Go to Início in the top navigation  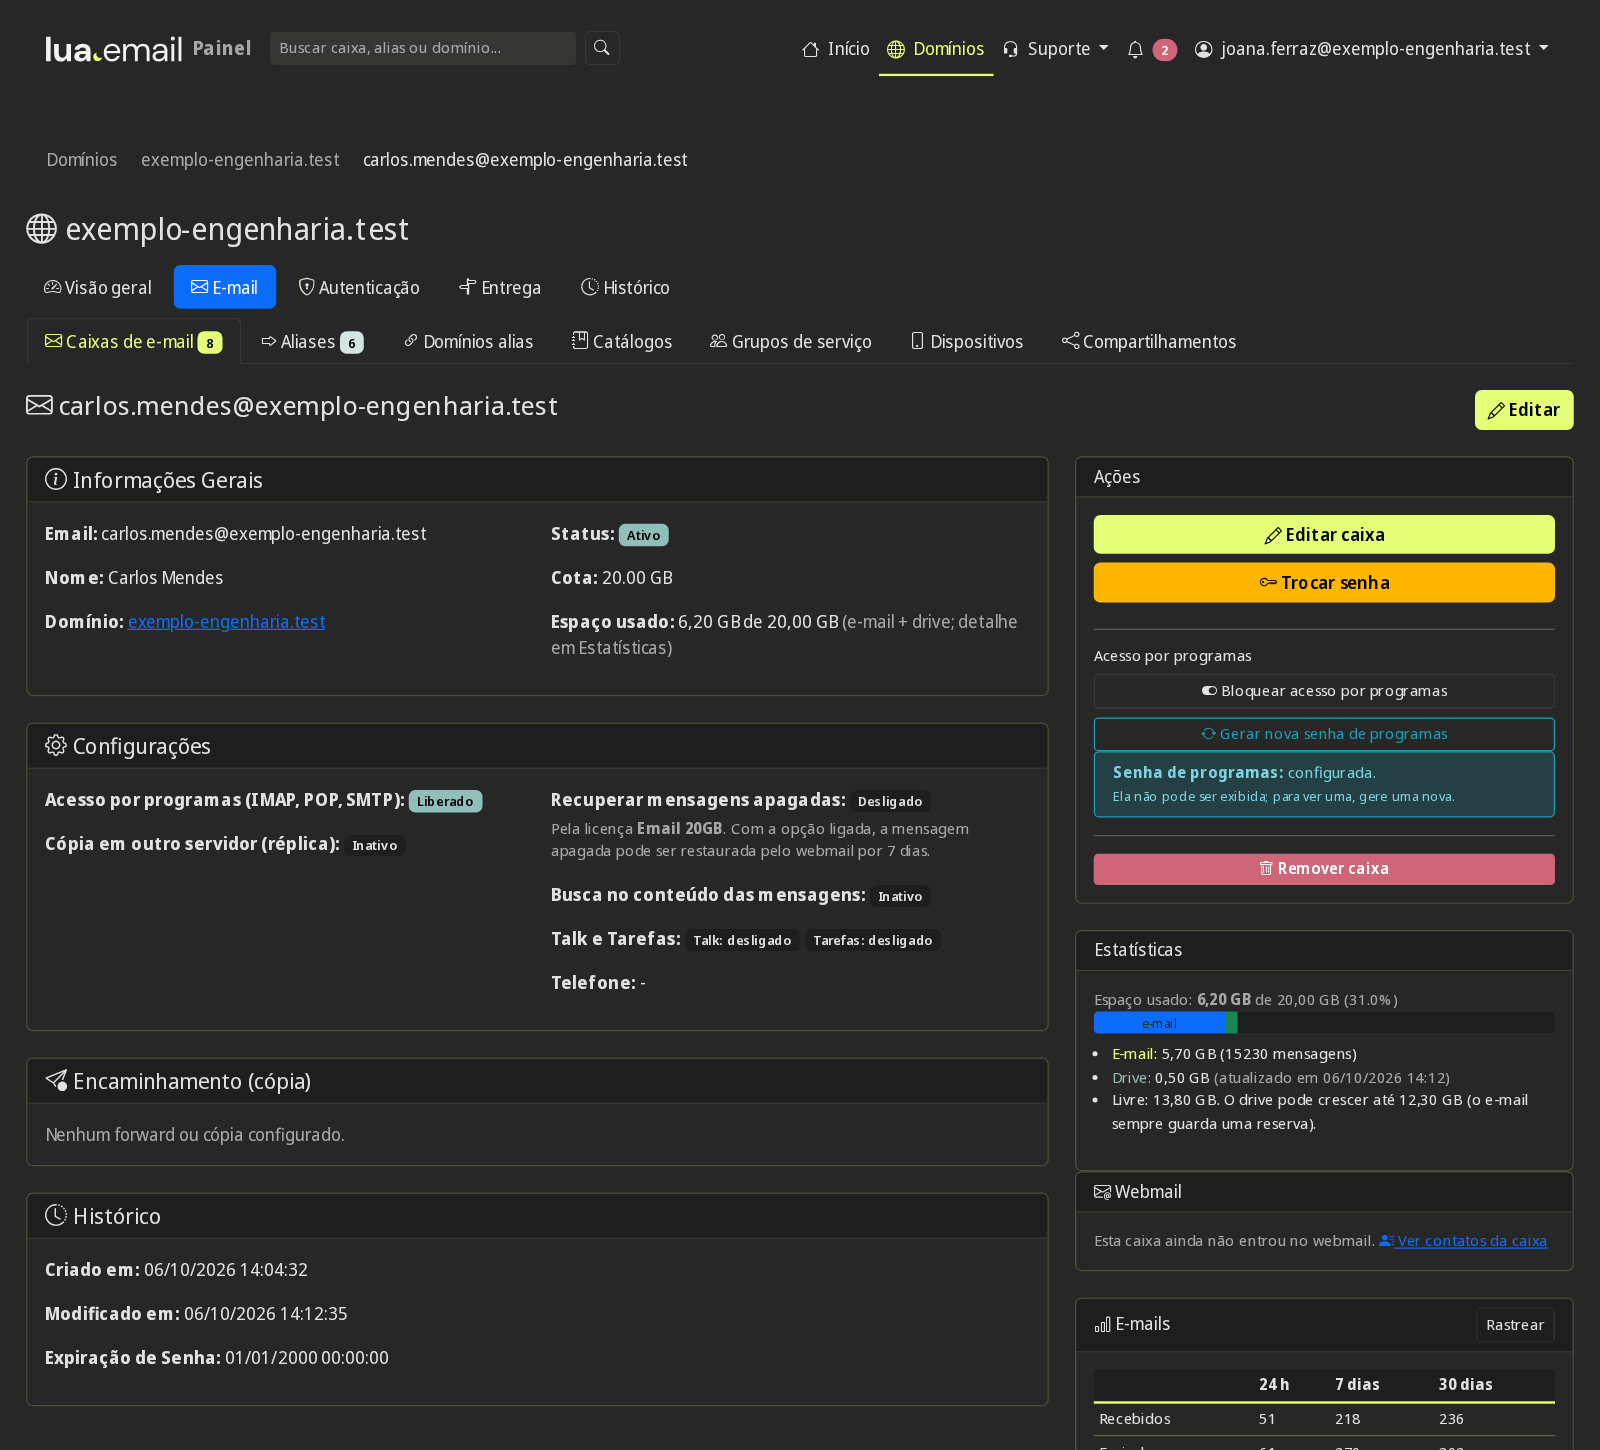[x=836, y=49]
